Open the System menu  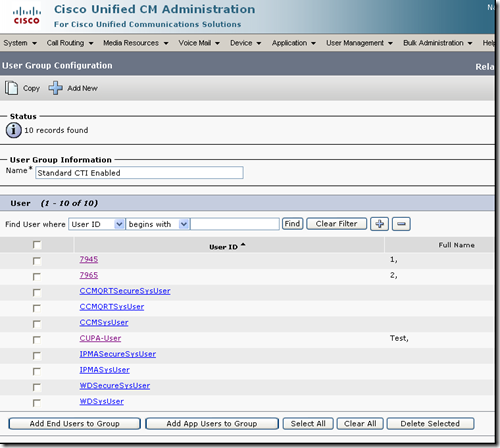coord(20,43)
